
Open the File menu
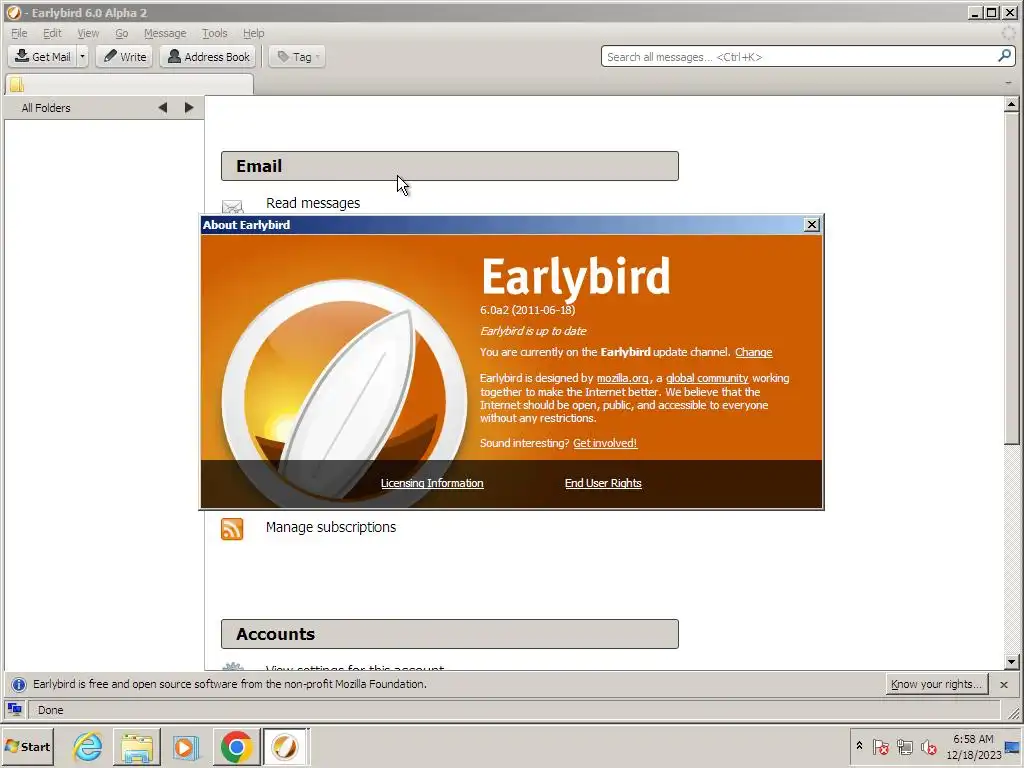coord(19,33)
